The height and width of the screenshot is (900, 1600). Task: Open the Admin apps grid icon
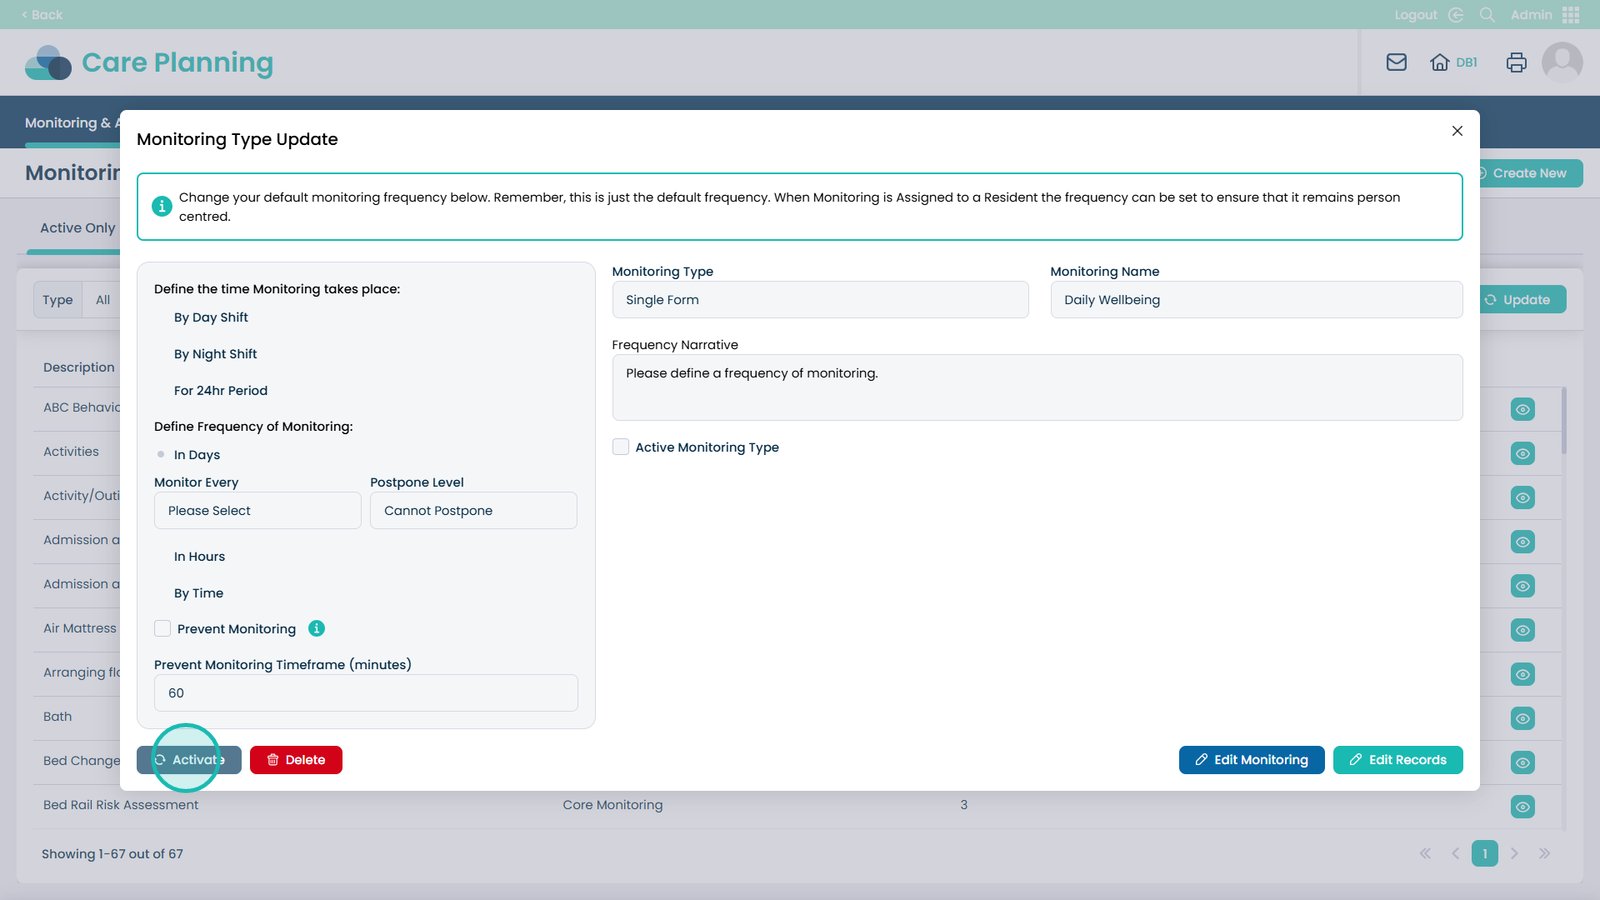point(1570,15)
